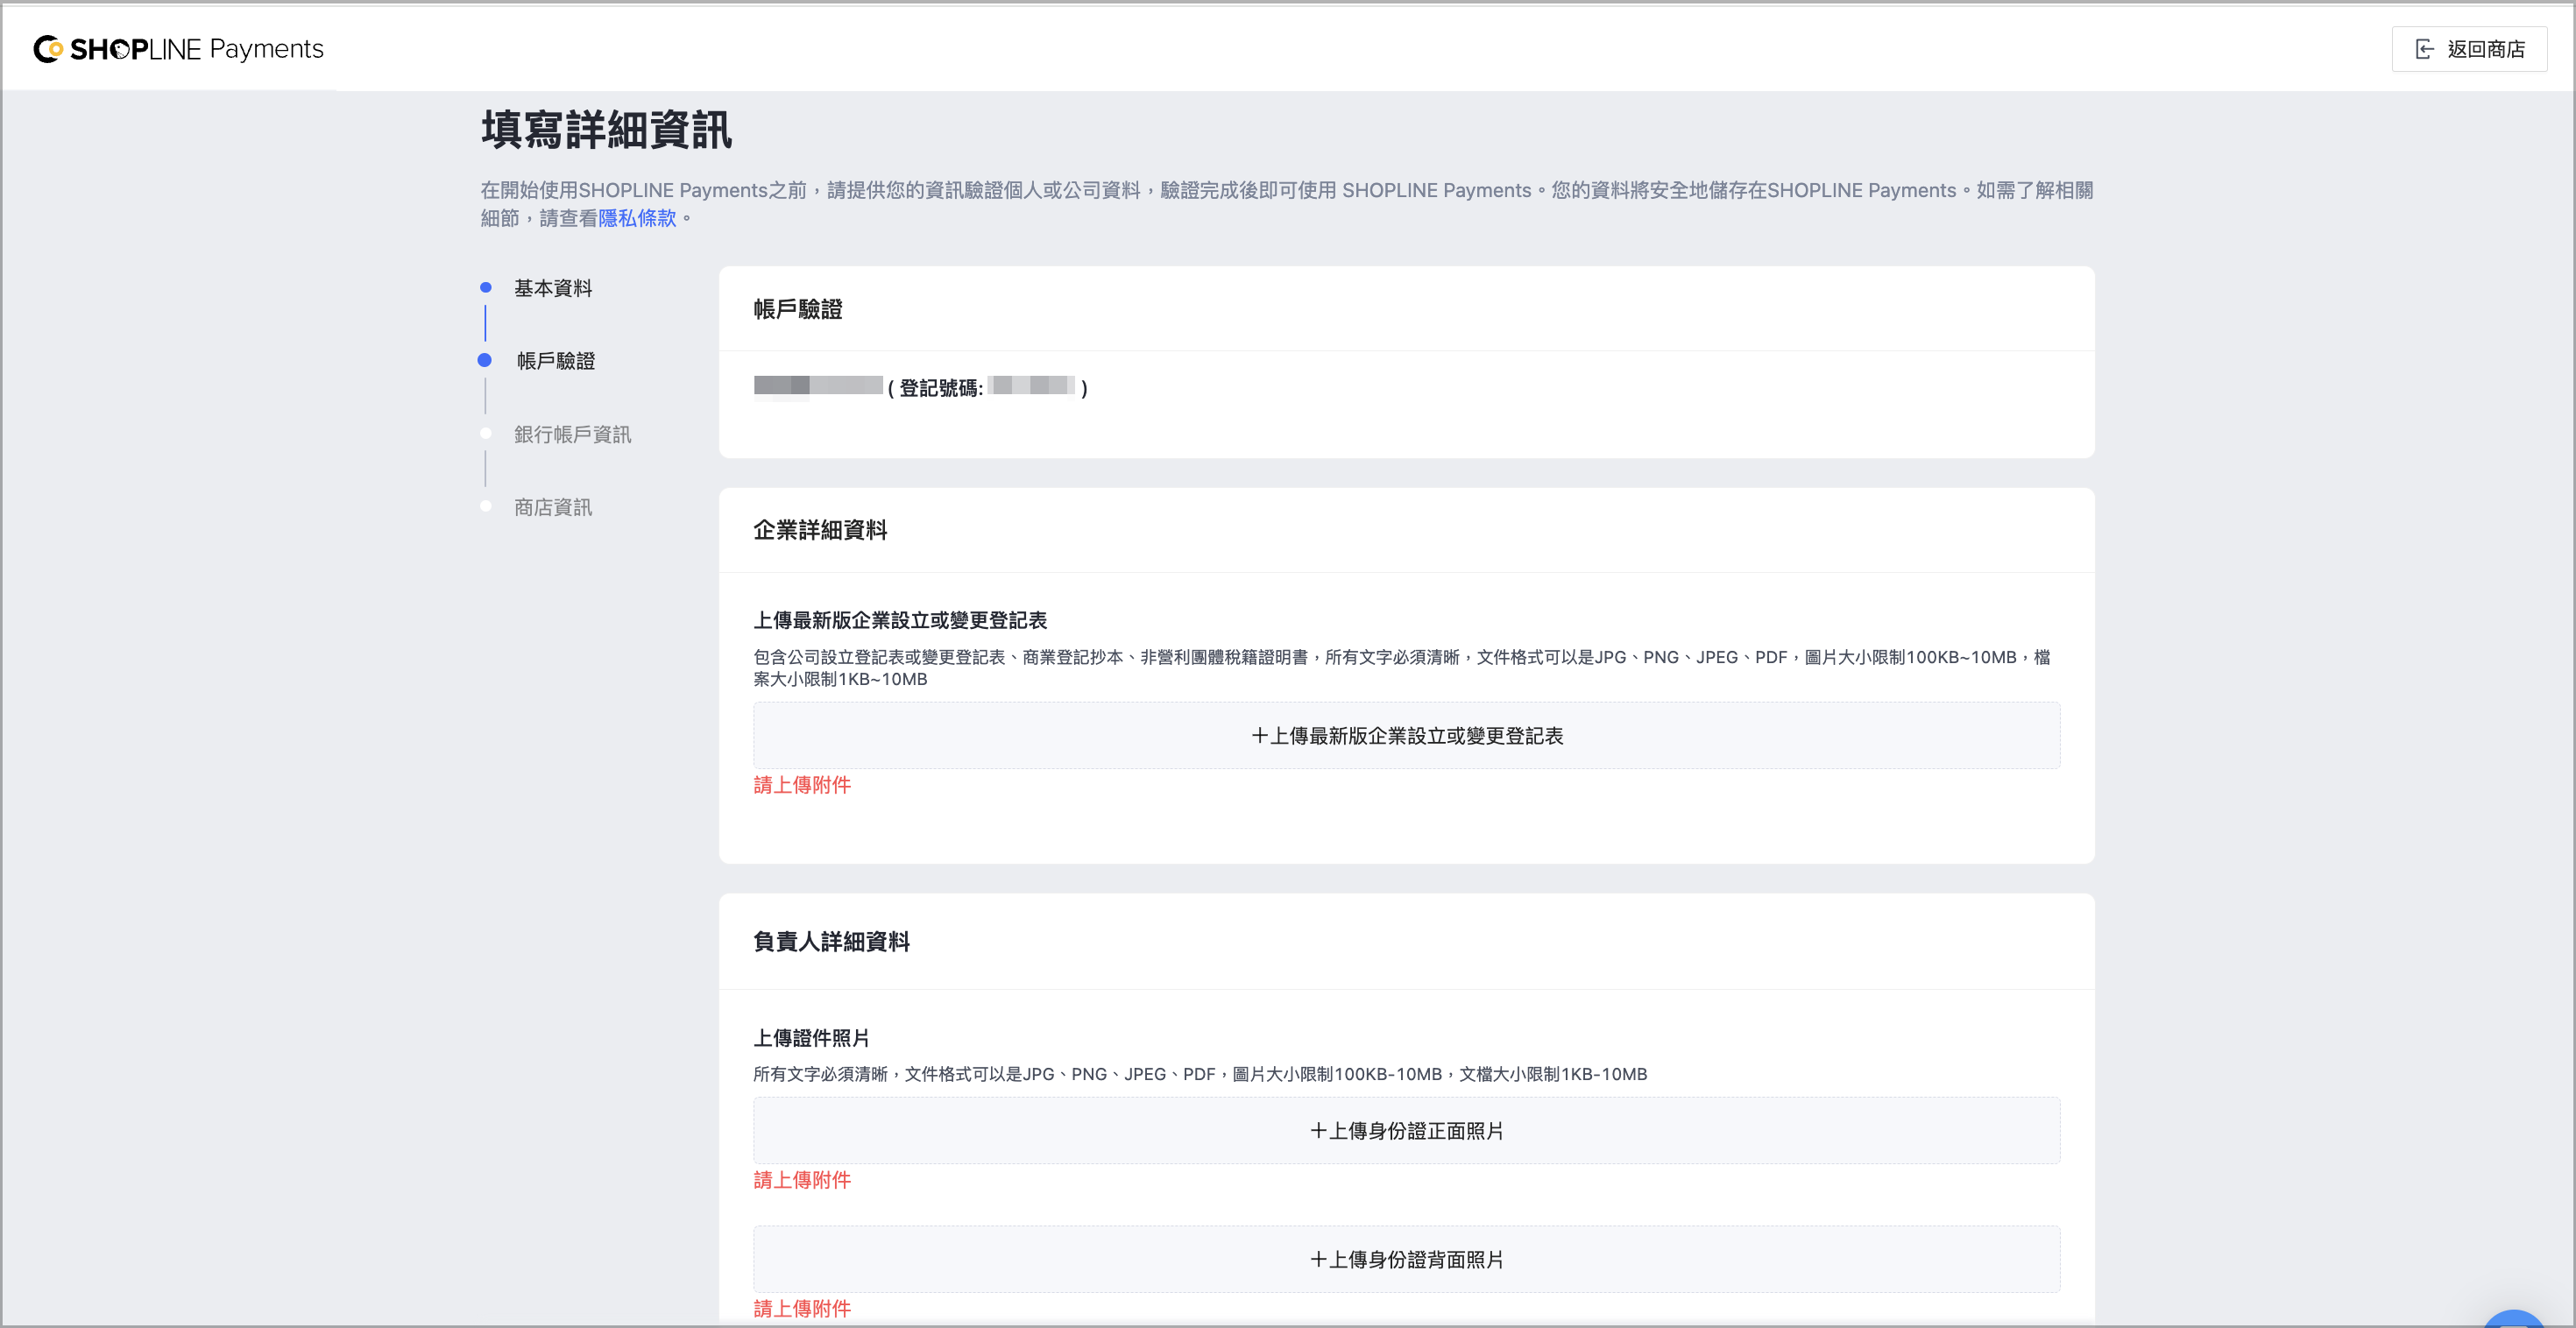
Task: Click the blue chat bubble at bottom right
Action: [2513, 1319]
